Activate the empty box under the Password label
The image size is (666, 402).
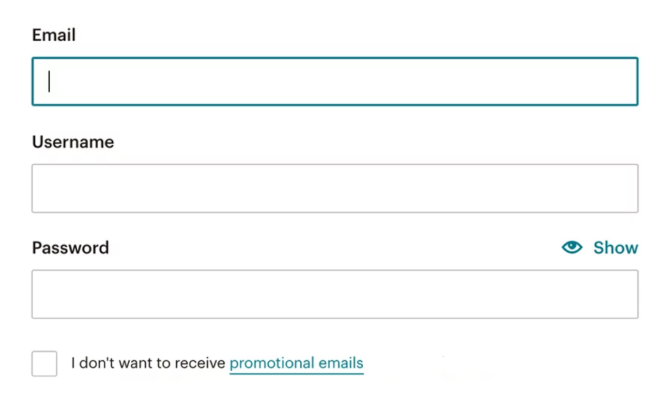pyautogui.click(x=335, y=294)
